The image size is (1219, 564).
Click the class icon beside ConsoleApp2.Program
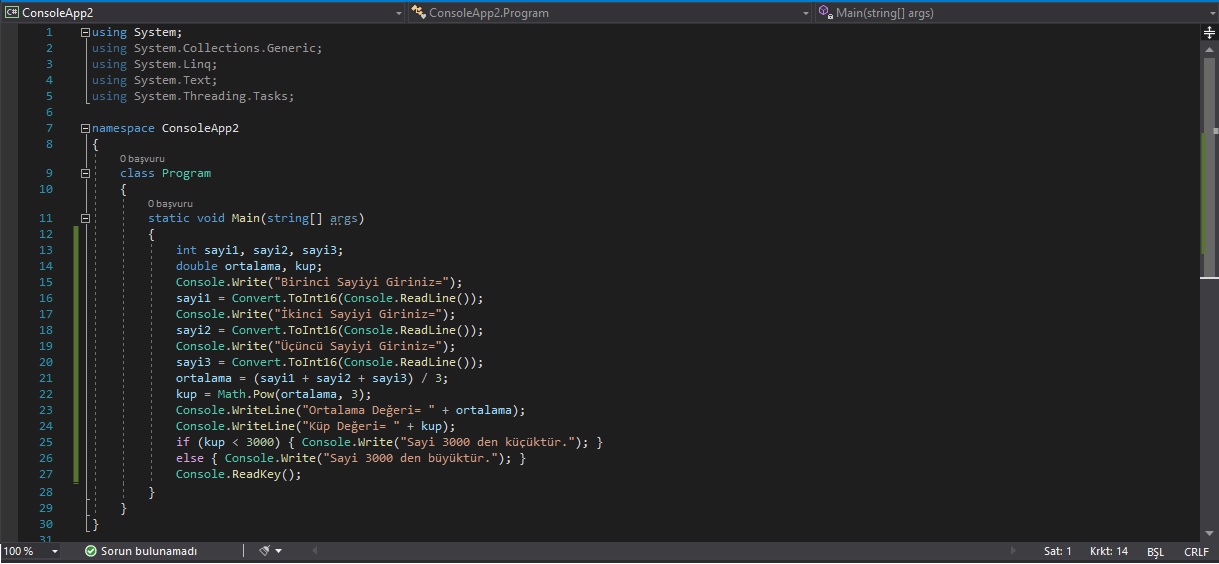(x=418, y=13)
